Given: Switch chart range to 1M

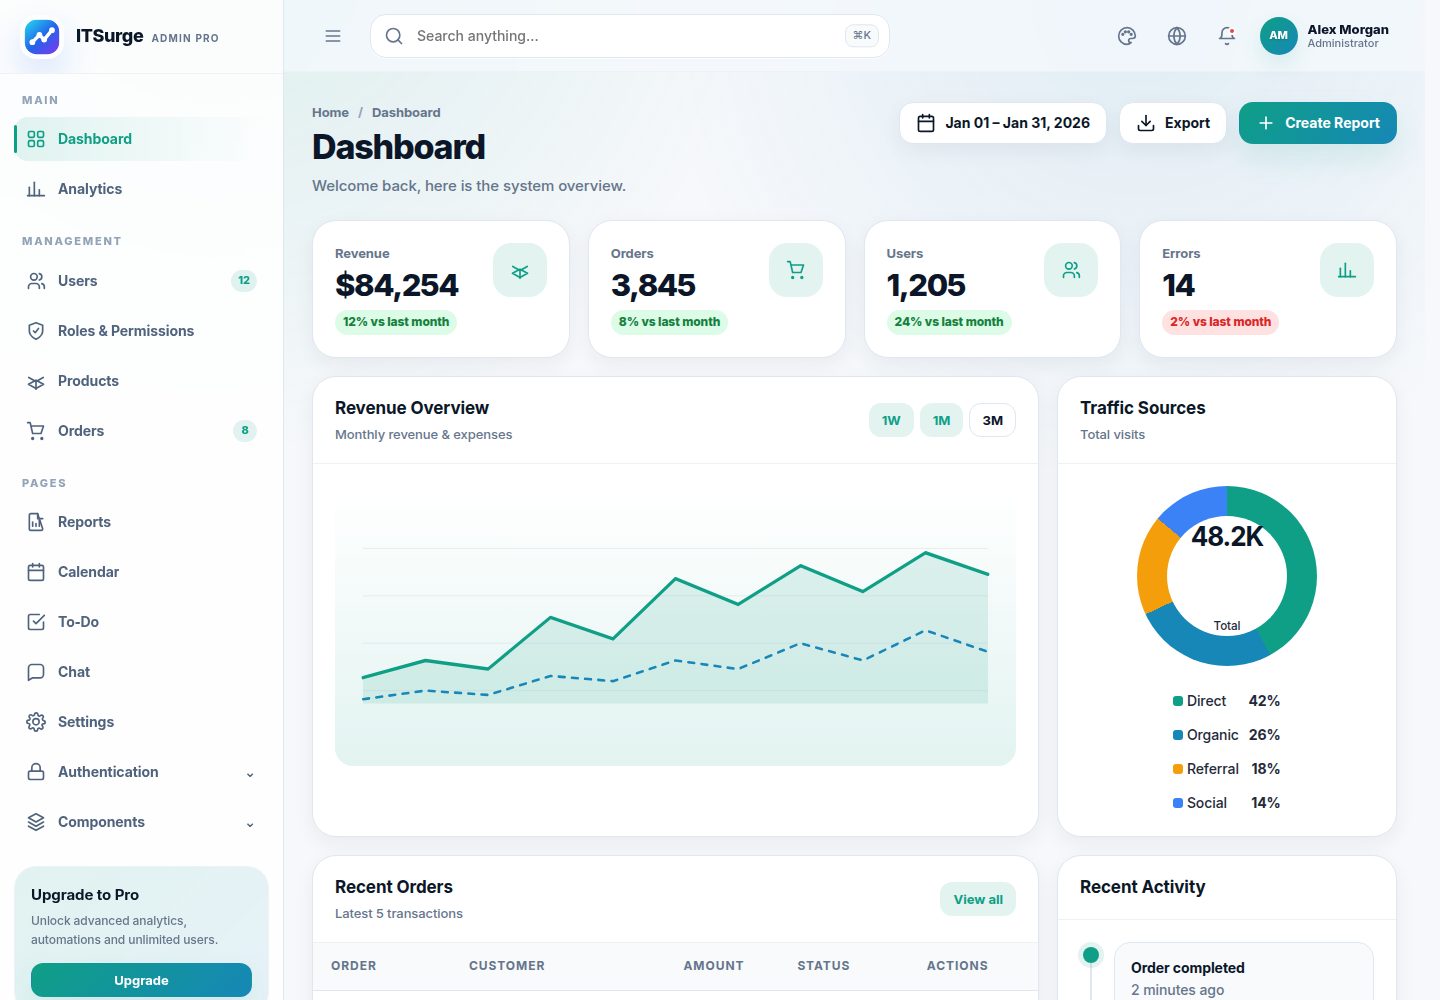Looking at the screenshot, I should coord(942,420).
